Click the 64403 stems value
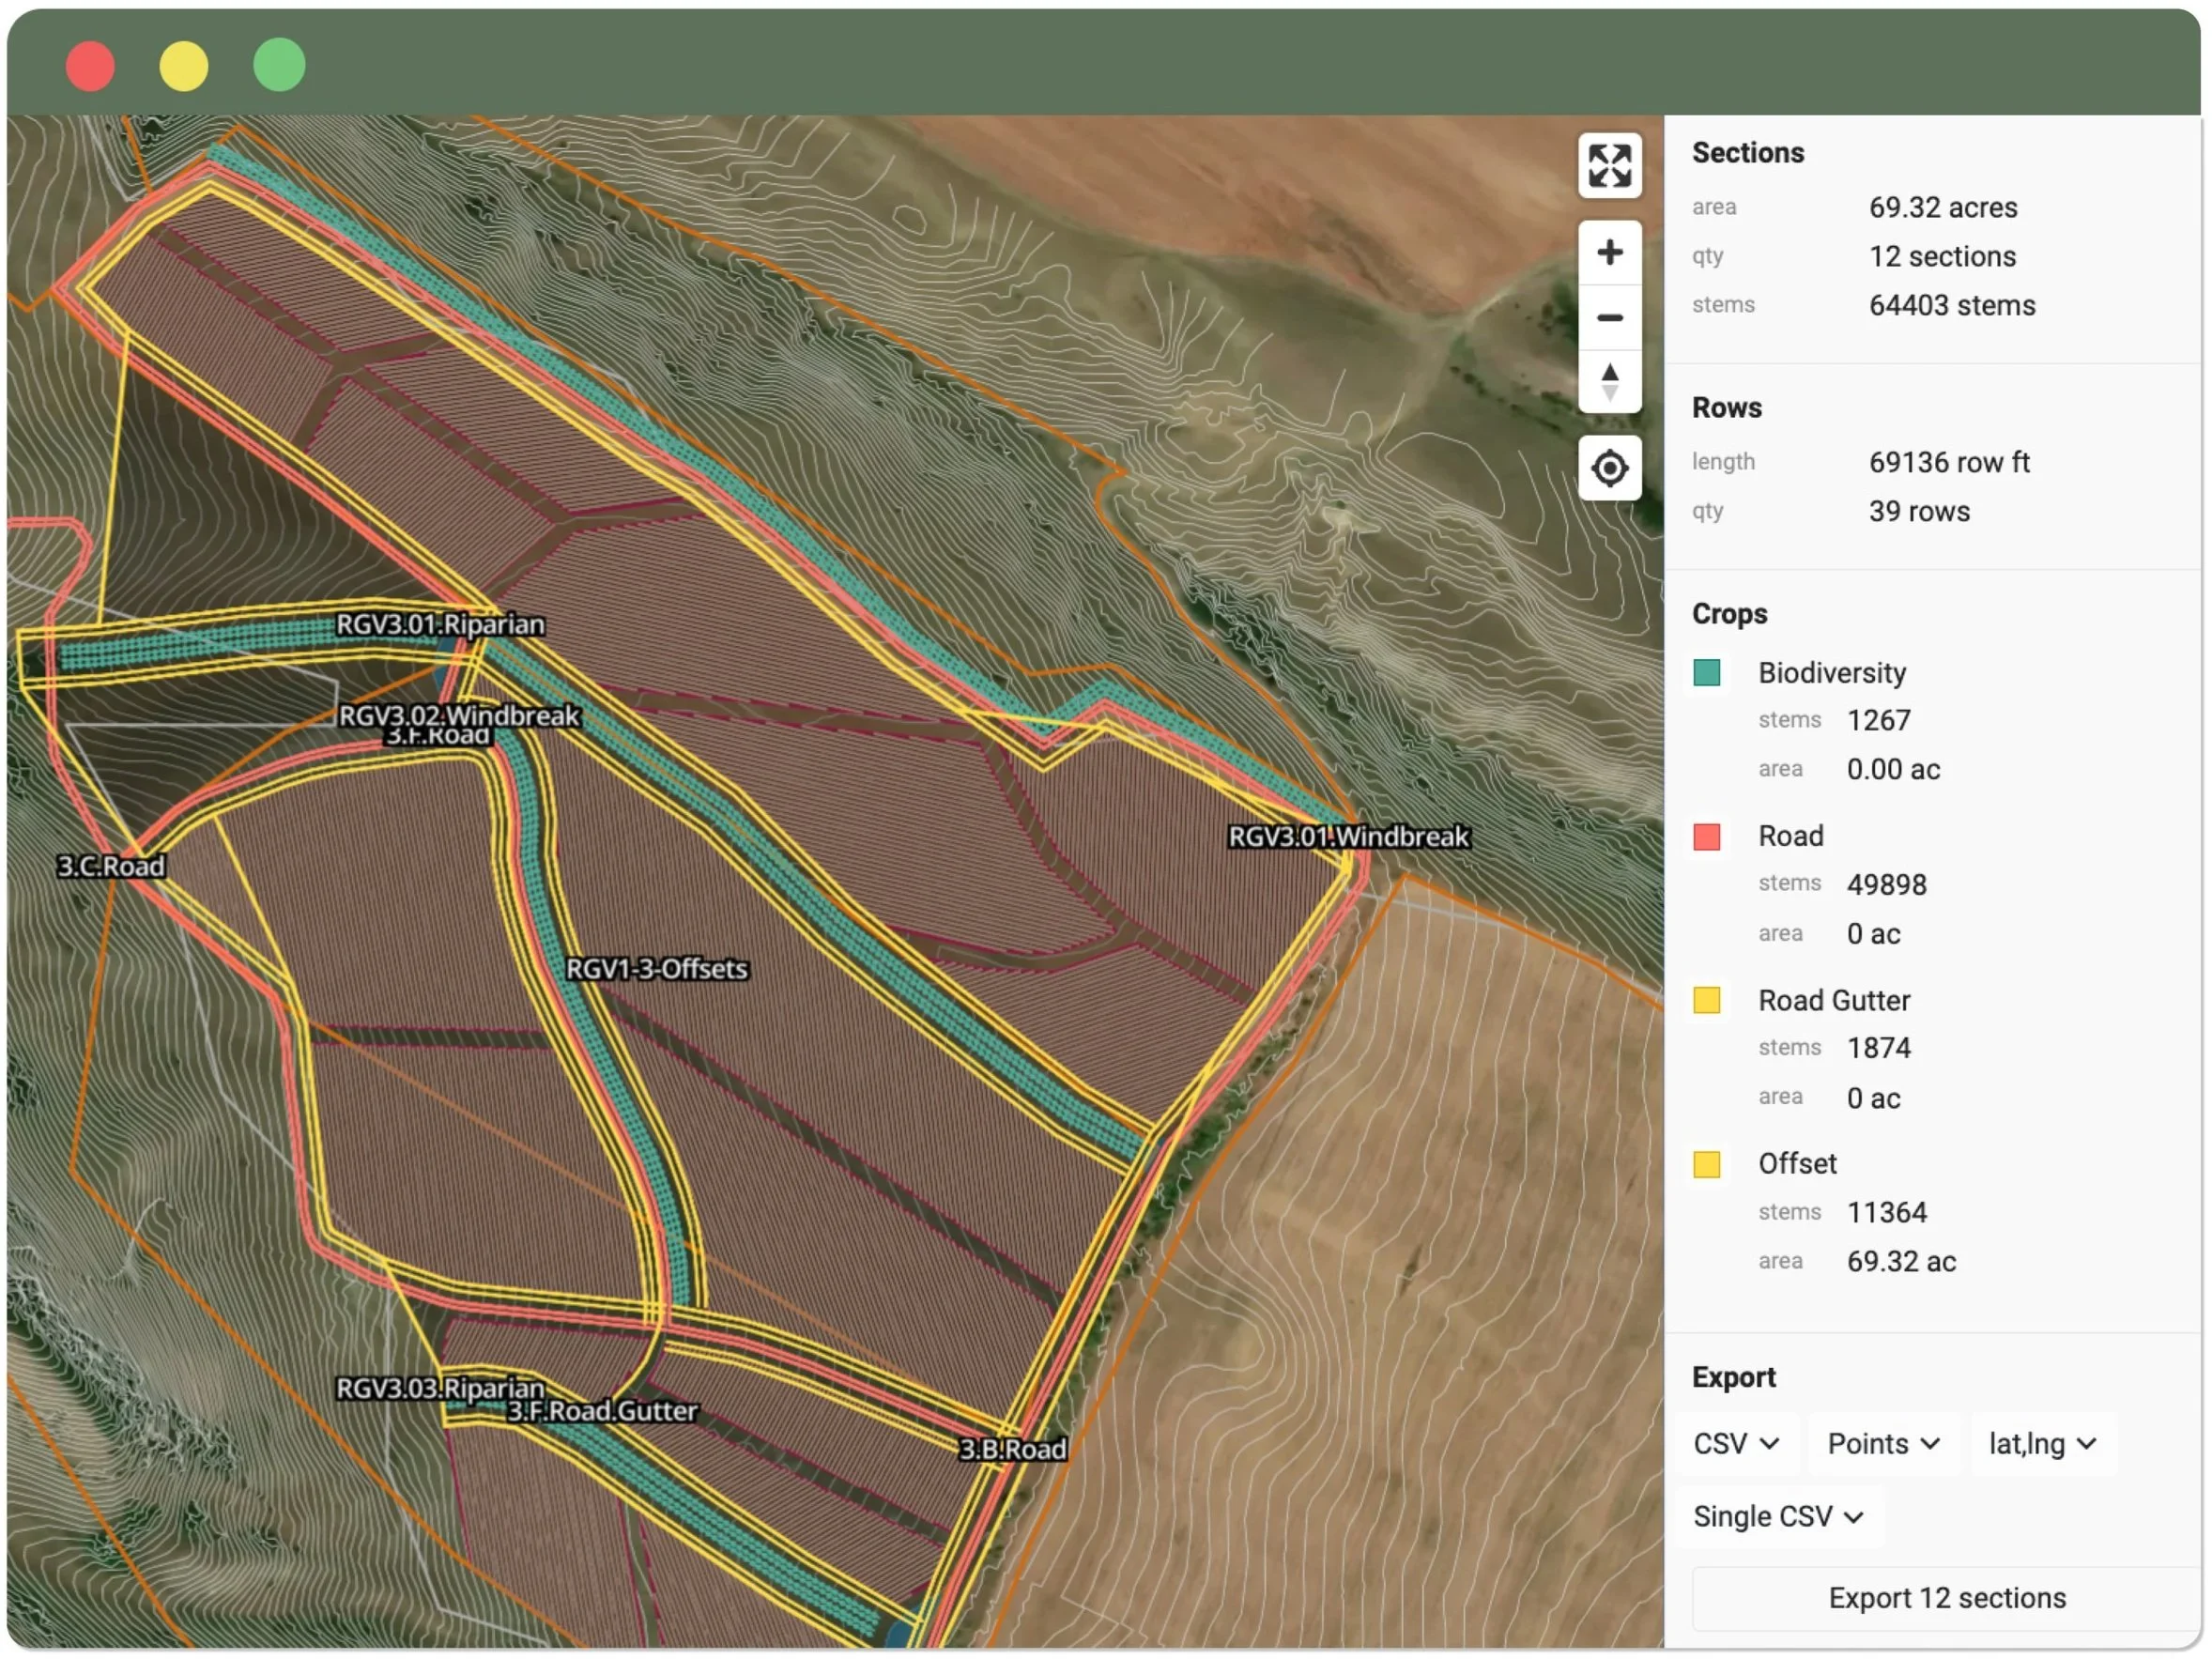The image size is (2212, 1659). [x=1951, y=305]
